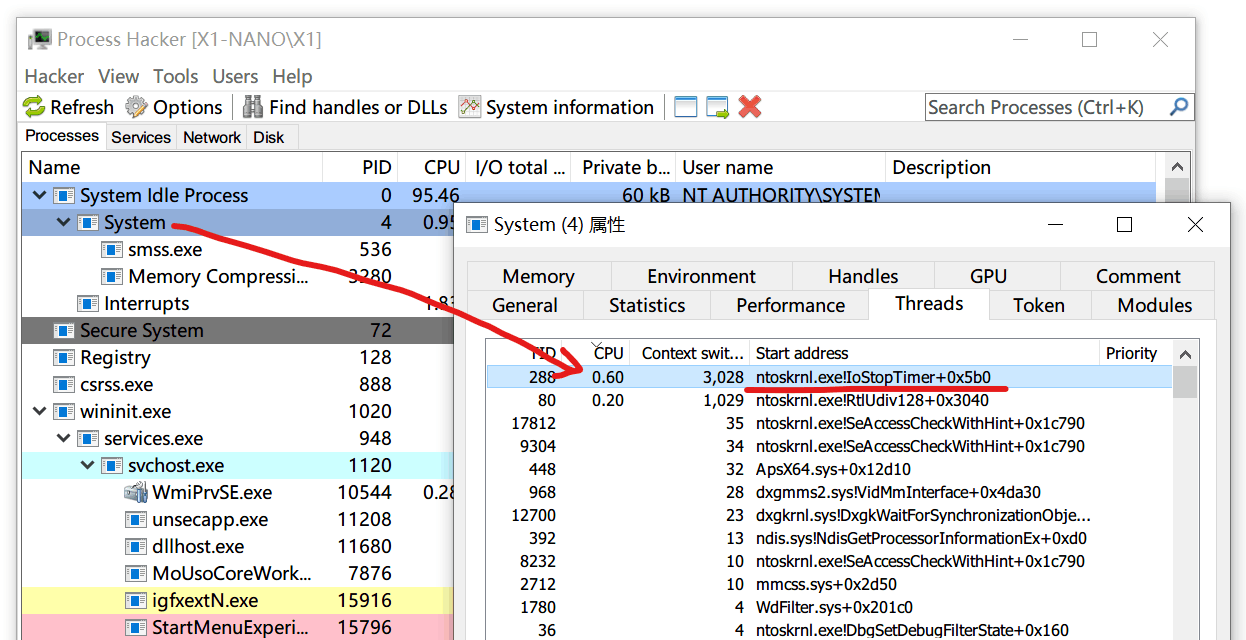Screen dimensions: 1246x640
Task: Click the WmiPrvSE.exe process icon
Action: [136, 492]
